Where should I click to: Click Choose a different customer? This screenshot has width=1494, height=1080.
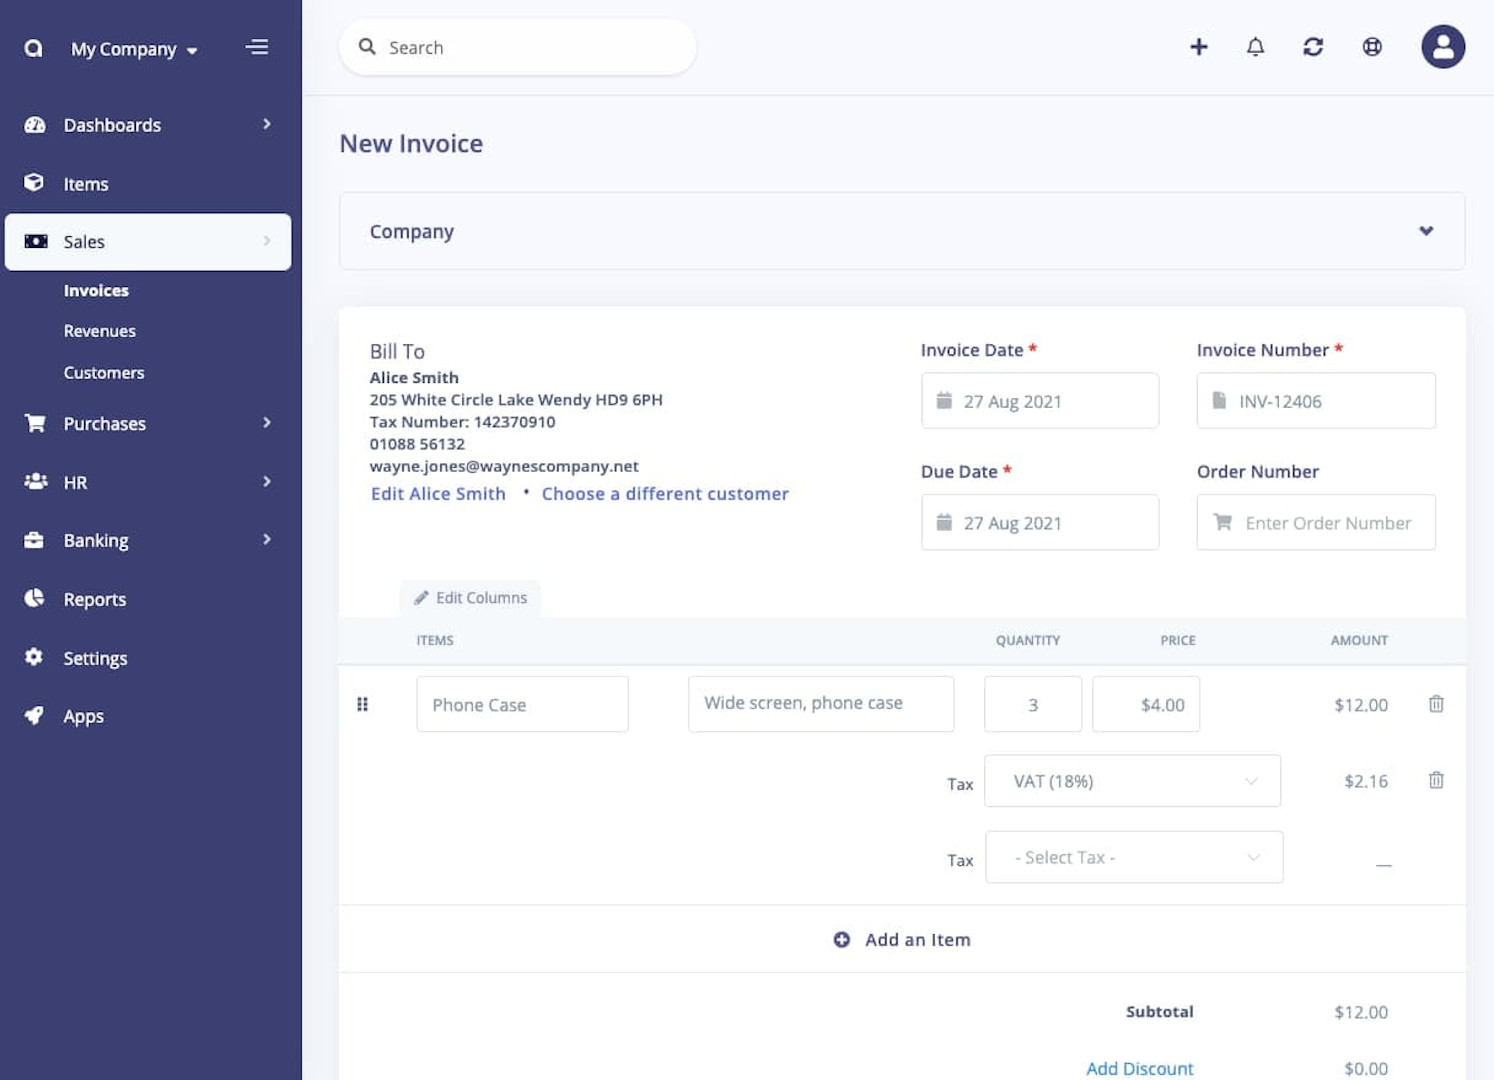coord(665,493)
